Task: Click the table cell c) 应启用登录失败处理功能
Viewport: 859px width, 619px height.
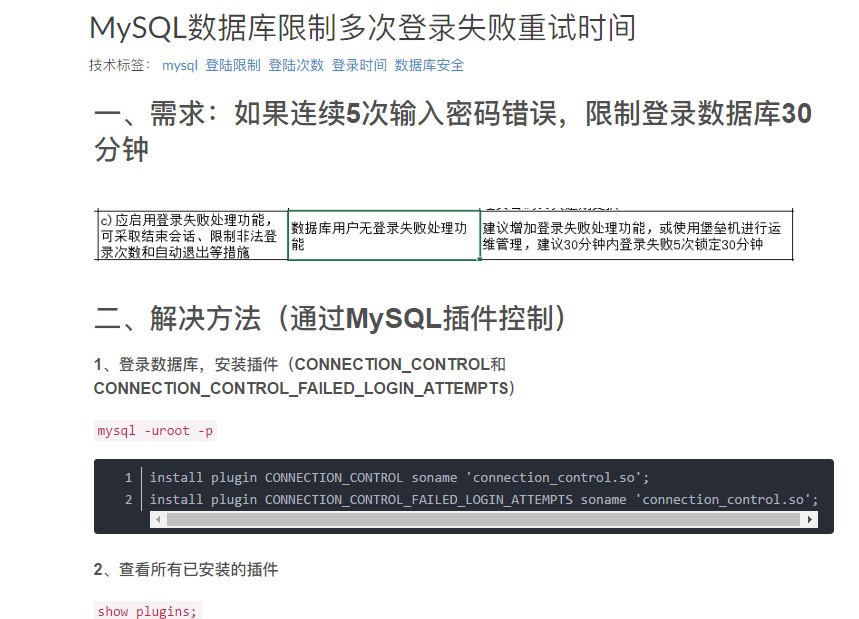Action: 192,236
